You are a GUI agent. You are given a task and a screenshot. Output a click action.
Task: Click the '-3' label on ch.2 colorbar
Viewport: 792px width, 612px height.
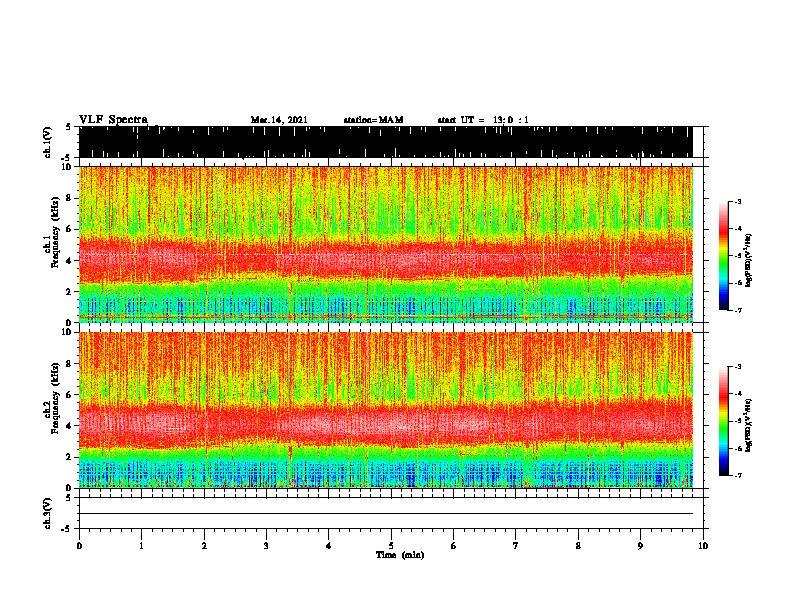tap(737, 367)
